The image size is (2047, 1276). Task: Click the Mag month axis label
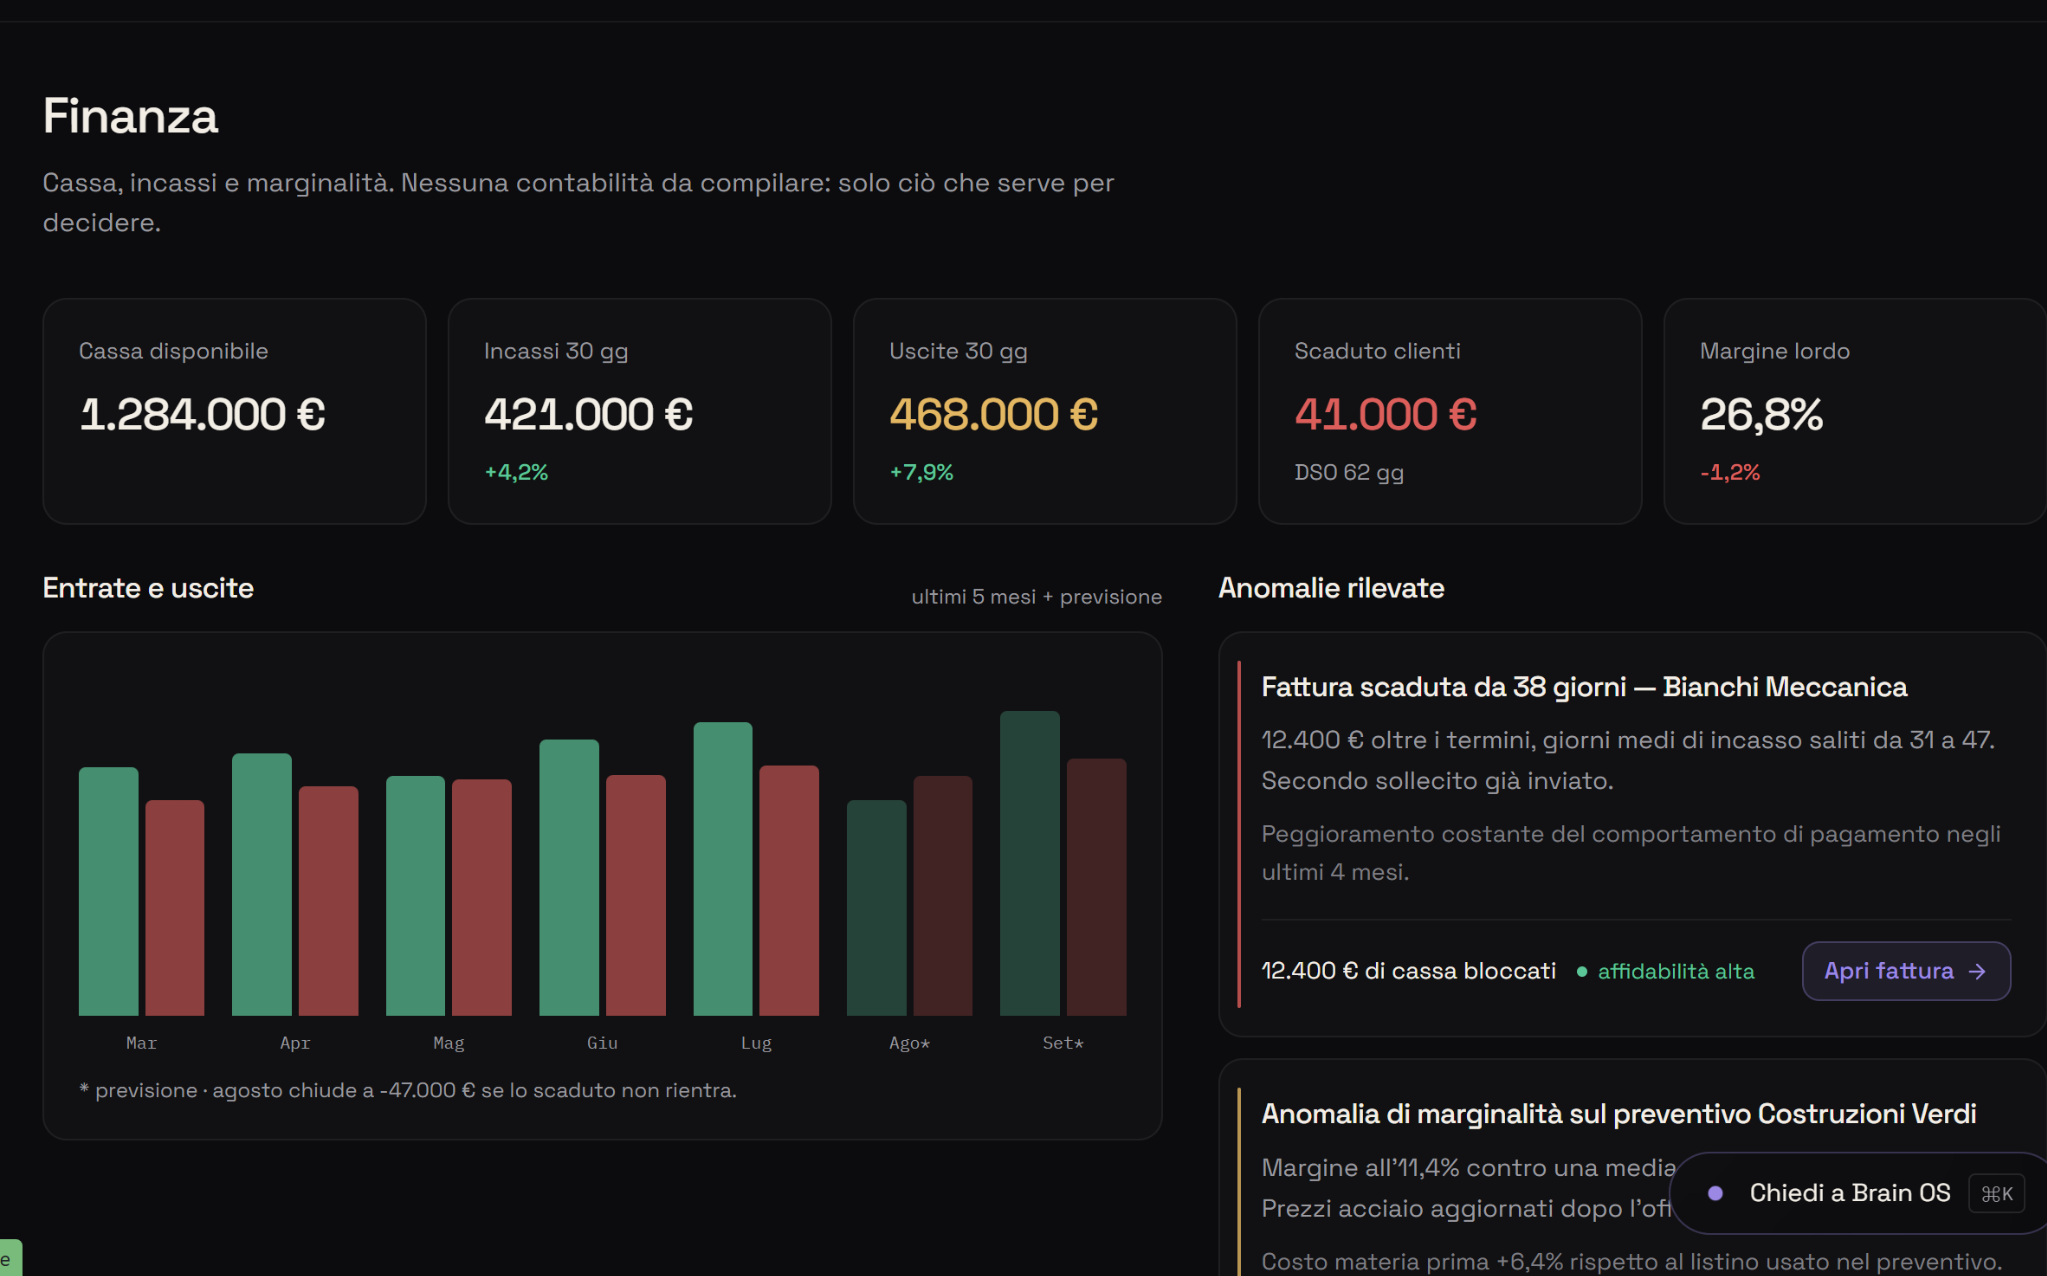click(448, 1043)
